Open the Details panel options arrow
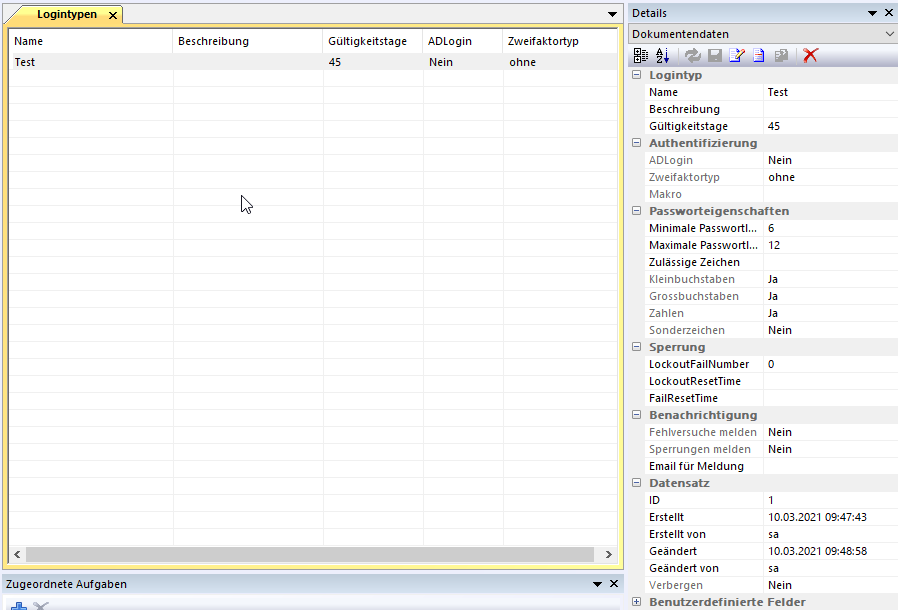 872,13
